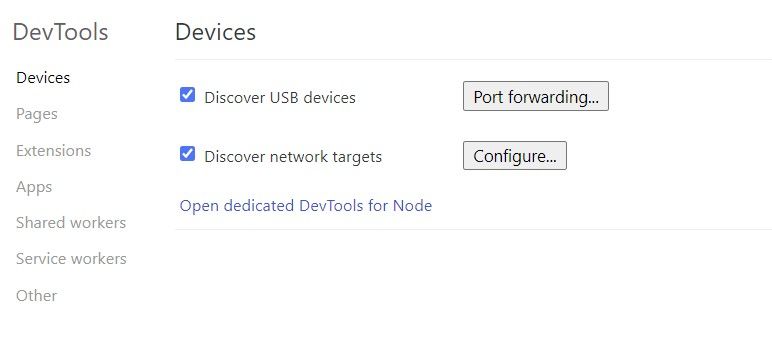The image size is (772, 363).
Task: Select the Other sidebar entry
Action: point(36,296)
